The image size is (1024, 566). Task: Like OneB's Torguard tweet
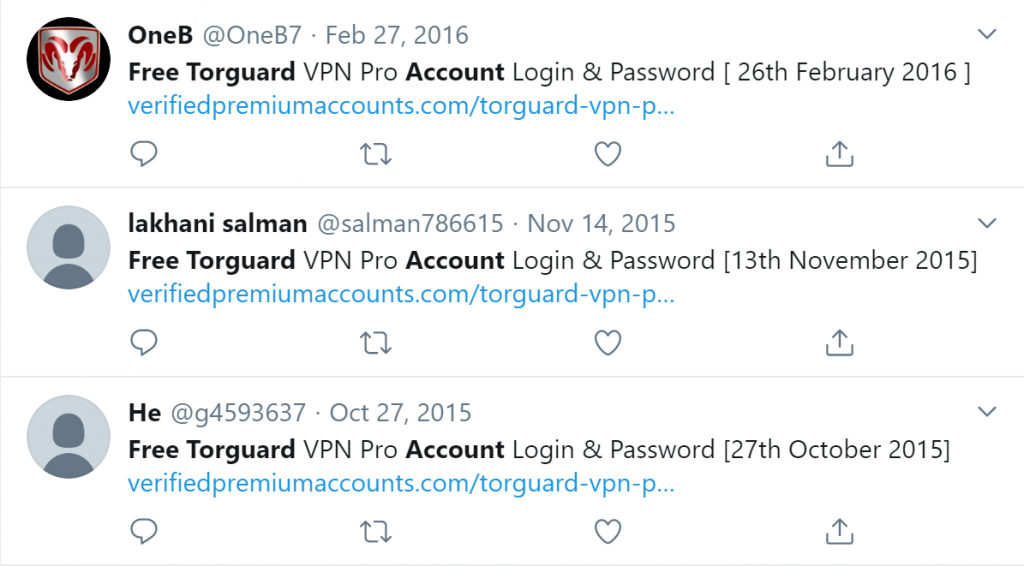[x=607, y=154]
